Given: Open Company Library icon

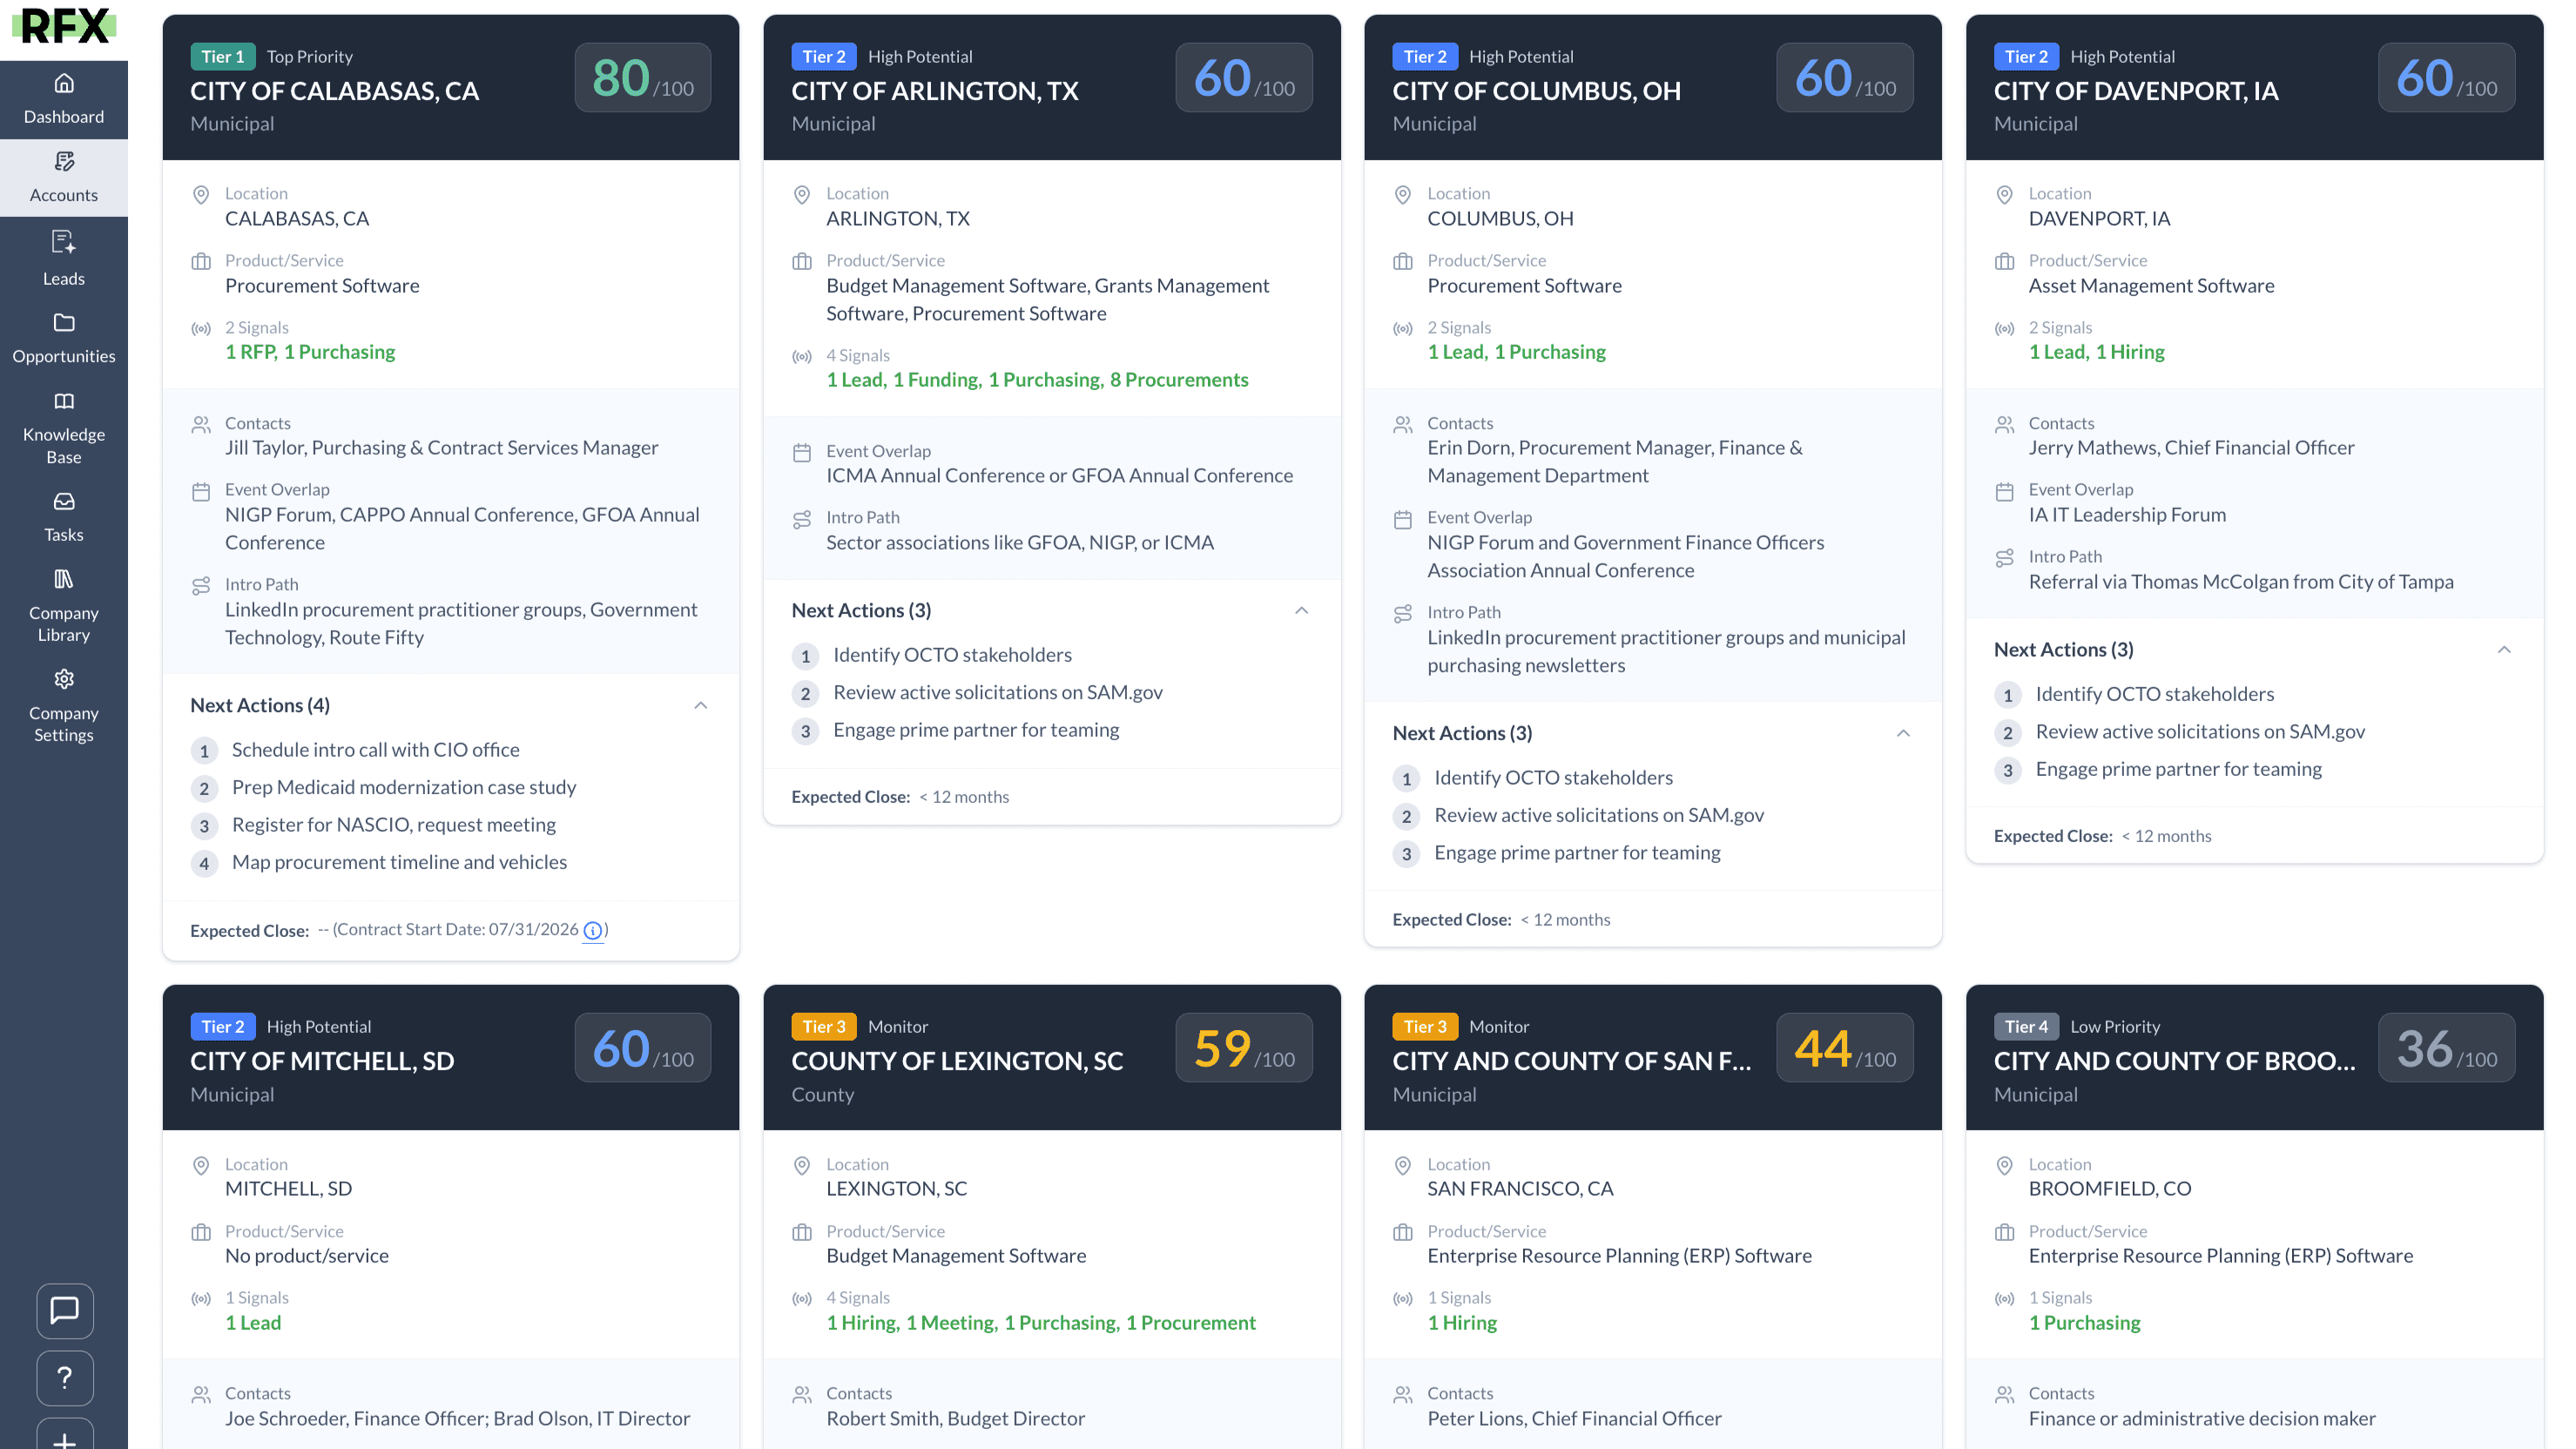Looking at the screenshot, I should [64, 579].
